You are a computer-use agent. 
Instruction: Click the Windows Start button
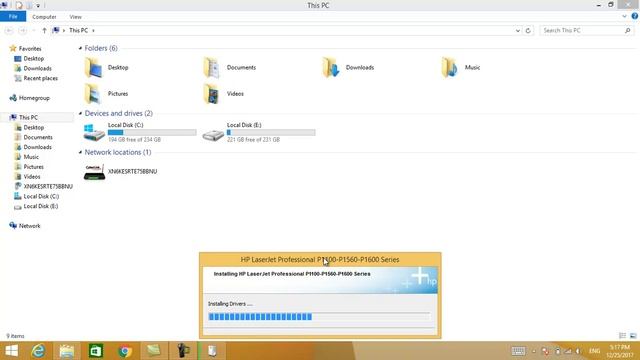click(12, 351)
